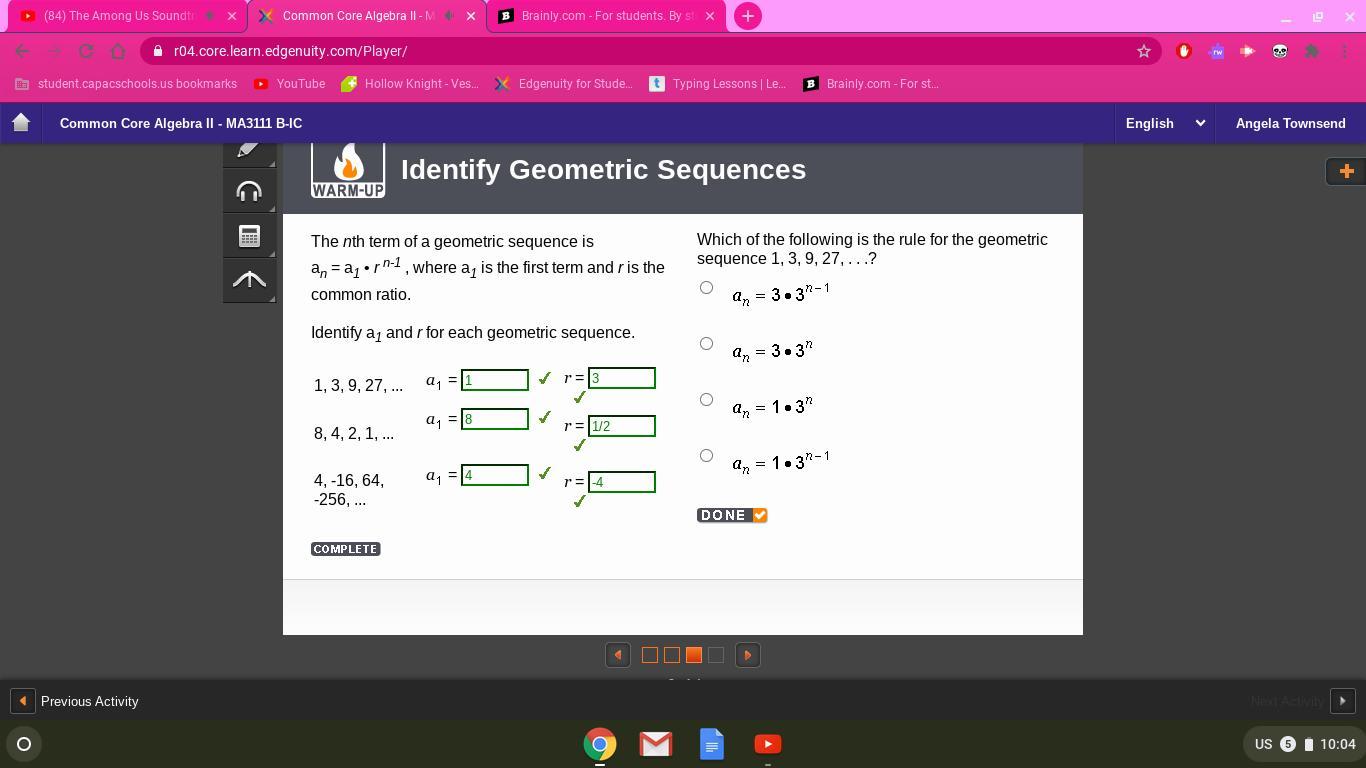Viewport: 1366px width, 768px height.
Task: Switch to the Common Core Algebra II tab
Action: (x=366, y=16)
